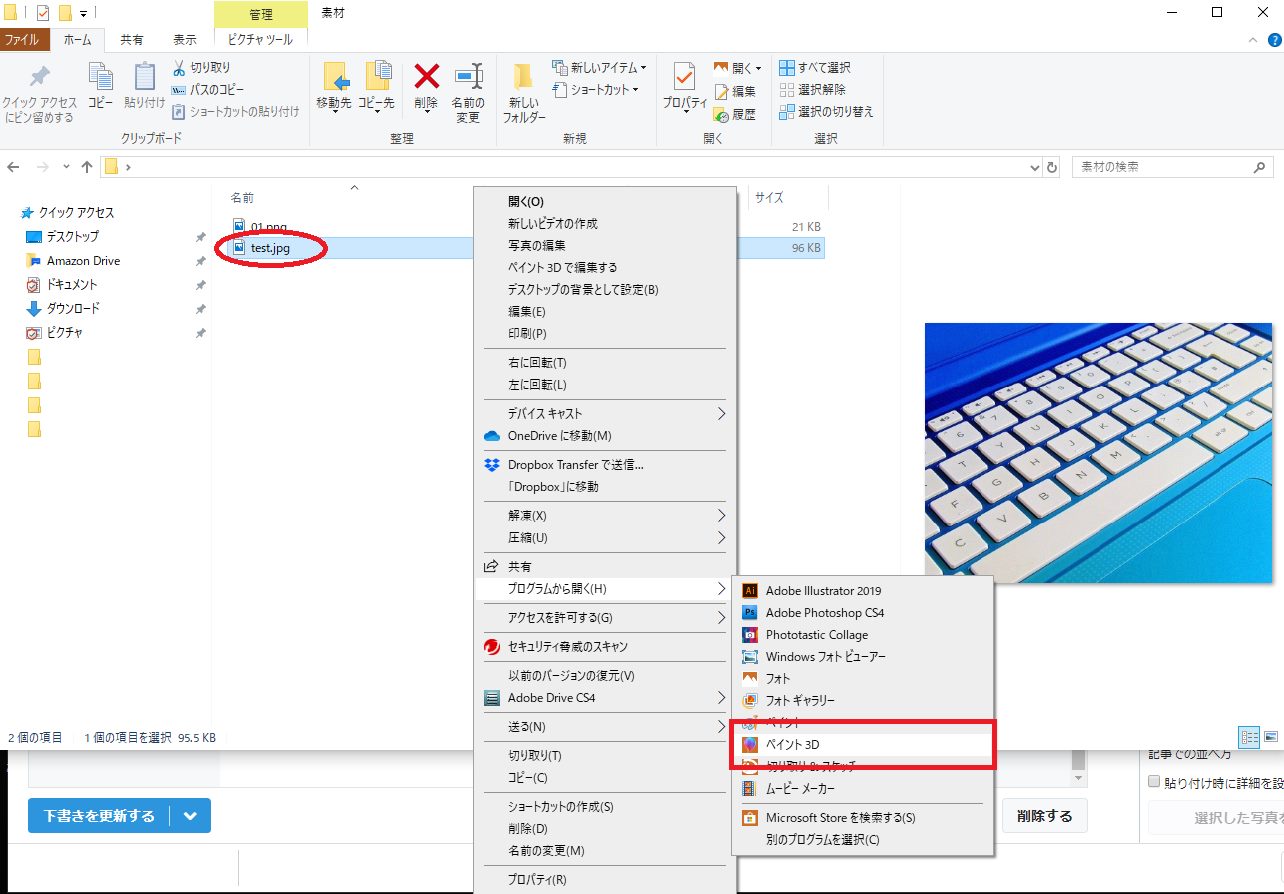Enable 貼り付け時に詳細を設定 checkbox
The height and width of the screenshot is (894, 1284).
coord(1152,781)
